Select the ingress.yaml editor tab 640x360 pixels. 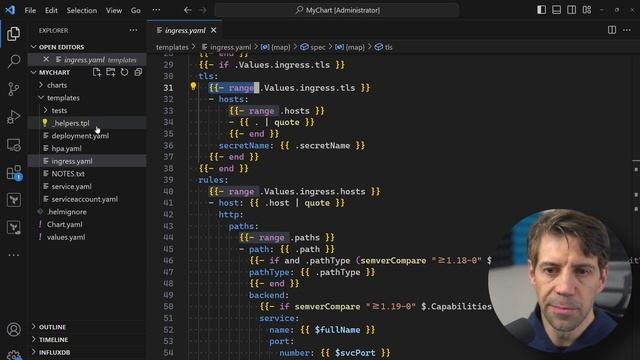(x=185, y=30)
